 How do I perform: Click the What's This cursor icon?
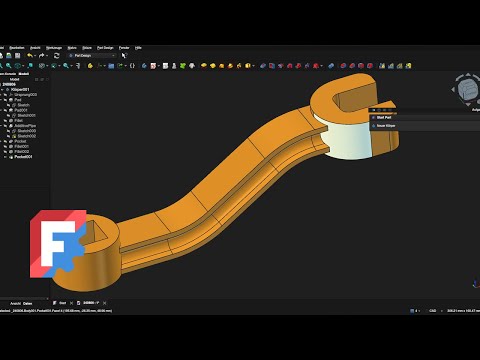(x=124, y=55)
